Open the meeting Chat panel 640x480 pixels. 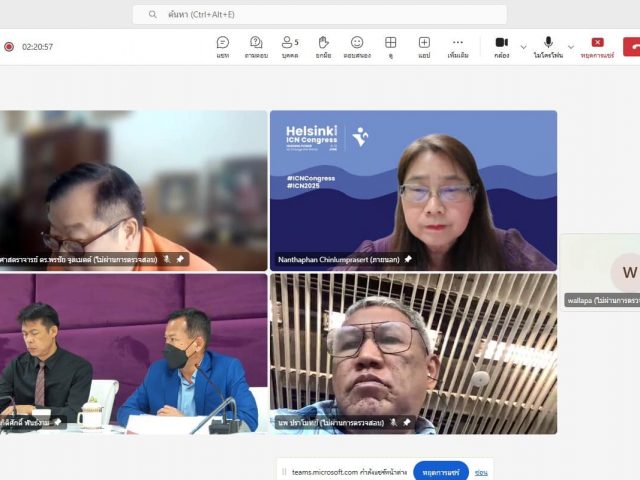coord(223,47)
